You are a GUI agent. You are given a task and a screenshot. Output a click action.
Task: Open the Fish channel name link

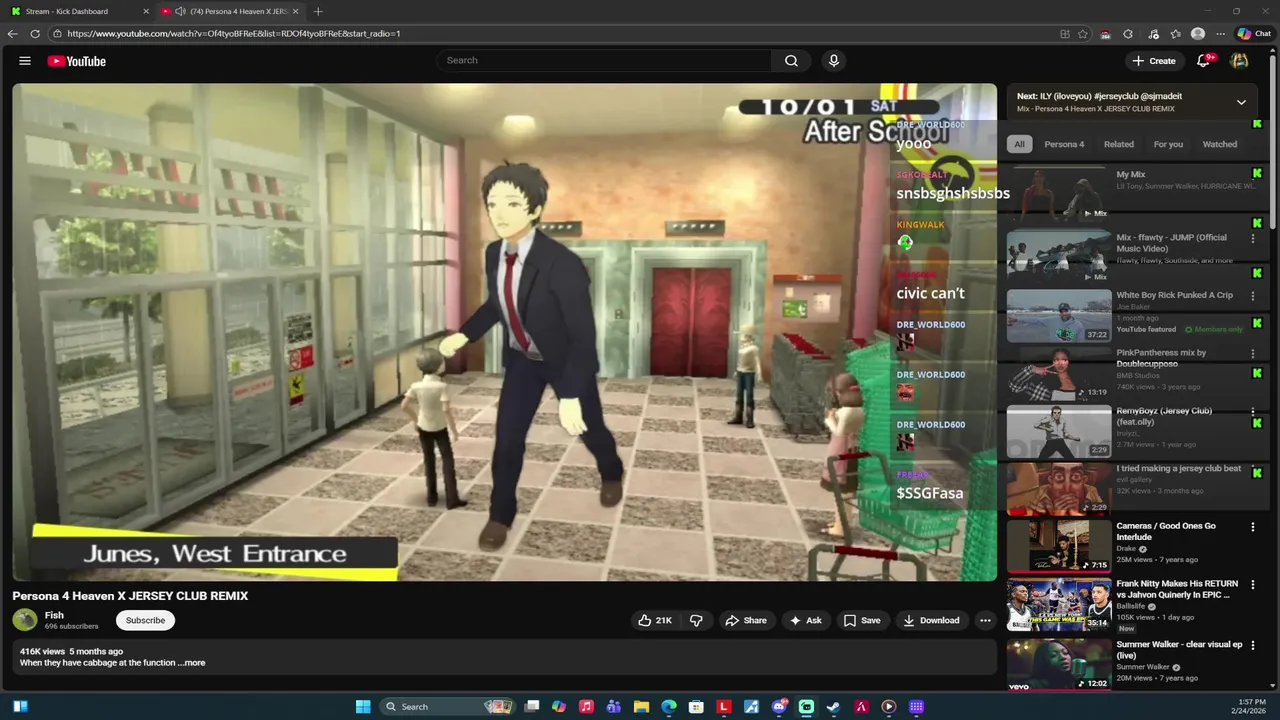click(54, 615)
